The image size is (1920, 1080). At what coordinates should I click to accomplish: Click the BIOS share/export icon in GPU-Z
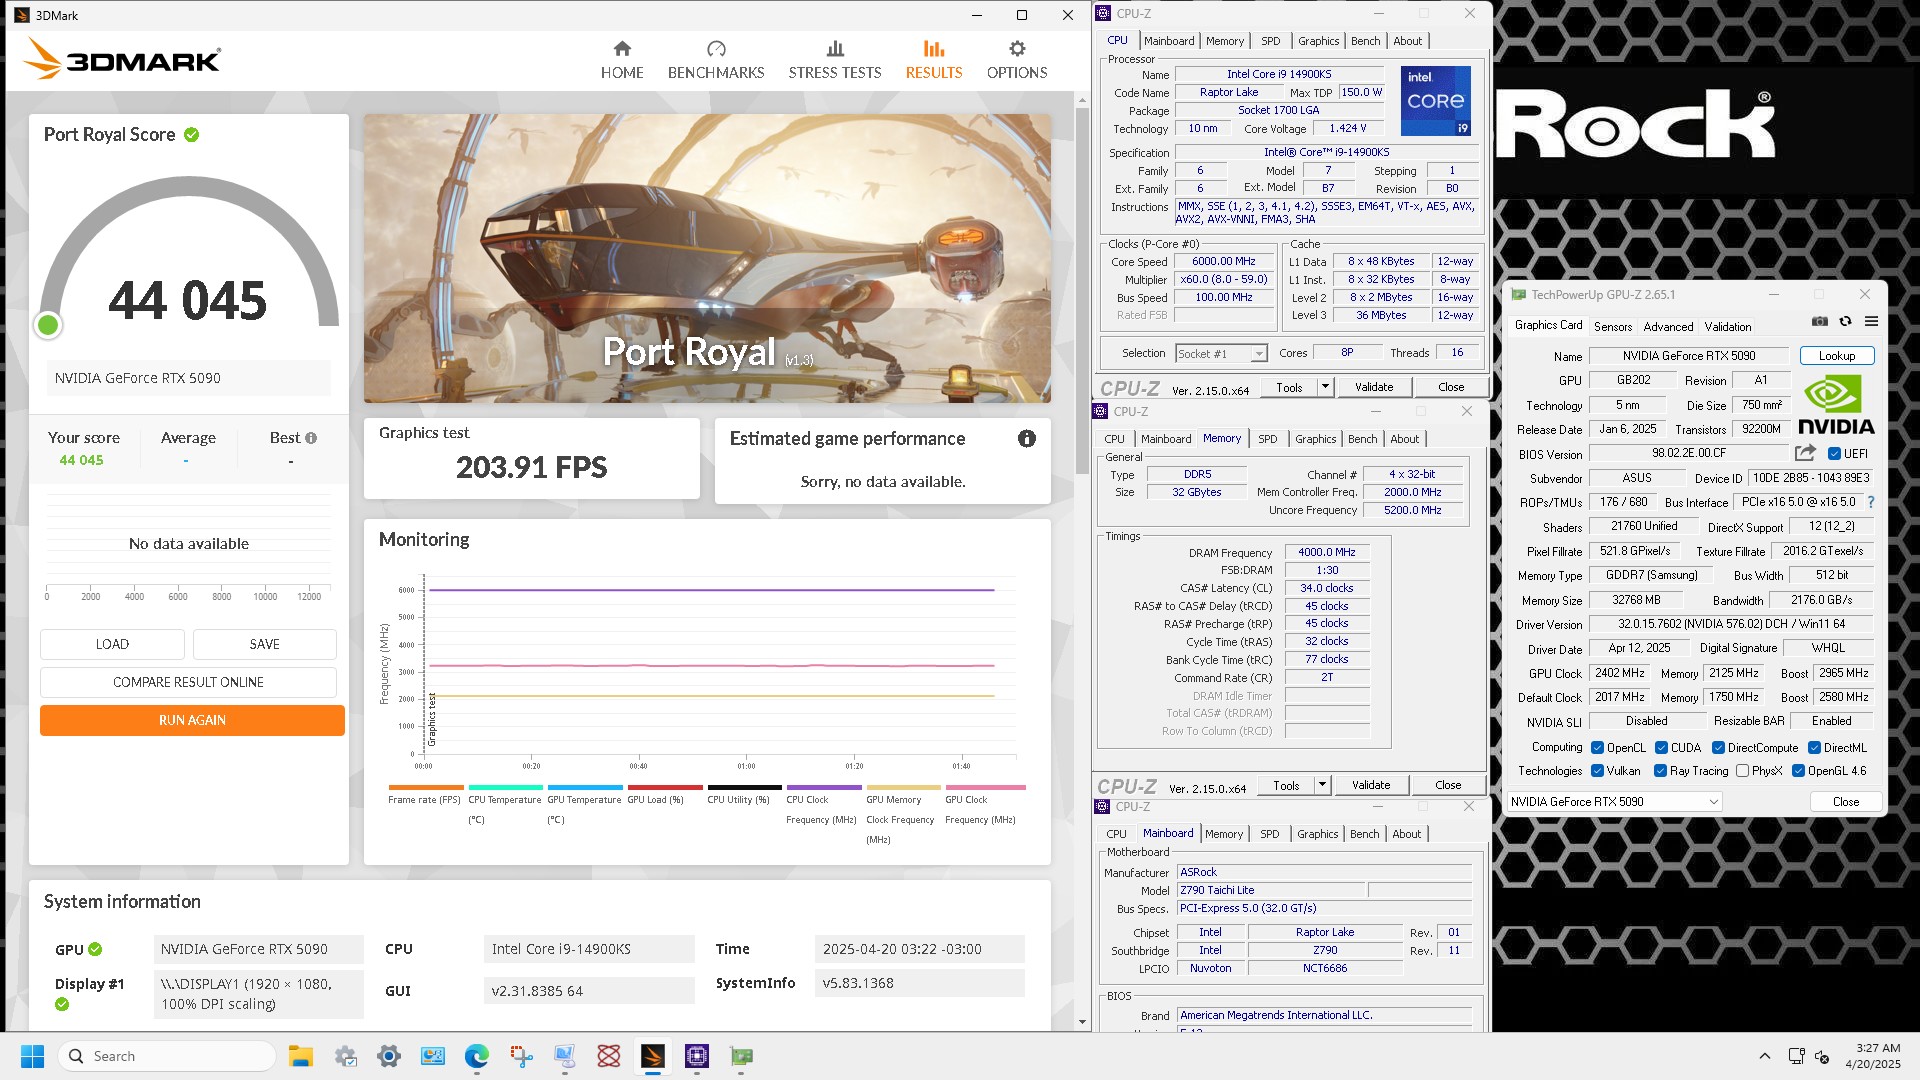tap(1805, 453)
